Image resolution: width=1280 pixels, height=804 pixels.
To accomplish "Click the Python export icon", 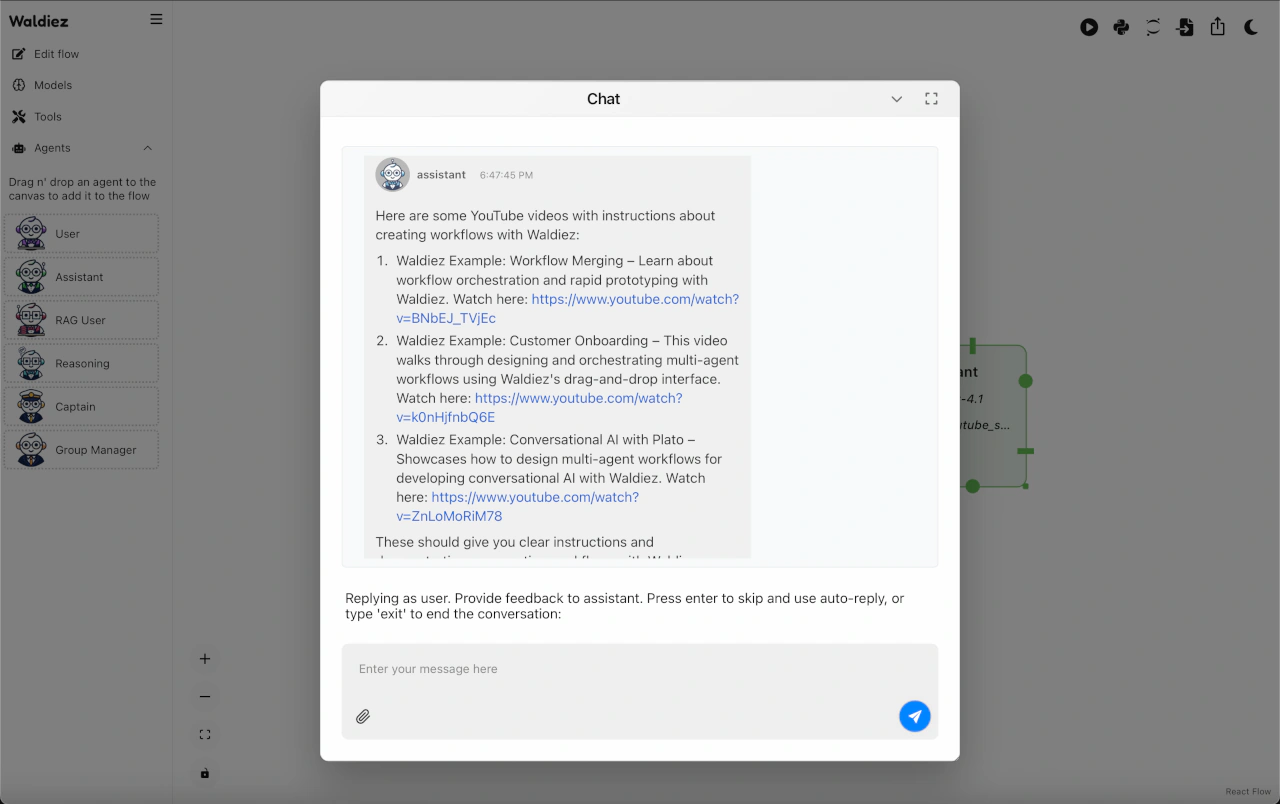I will (x=1121, y=28).
